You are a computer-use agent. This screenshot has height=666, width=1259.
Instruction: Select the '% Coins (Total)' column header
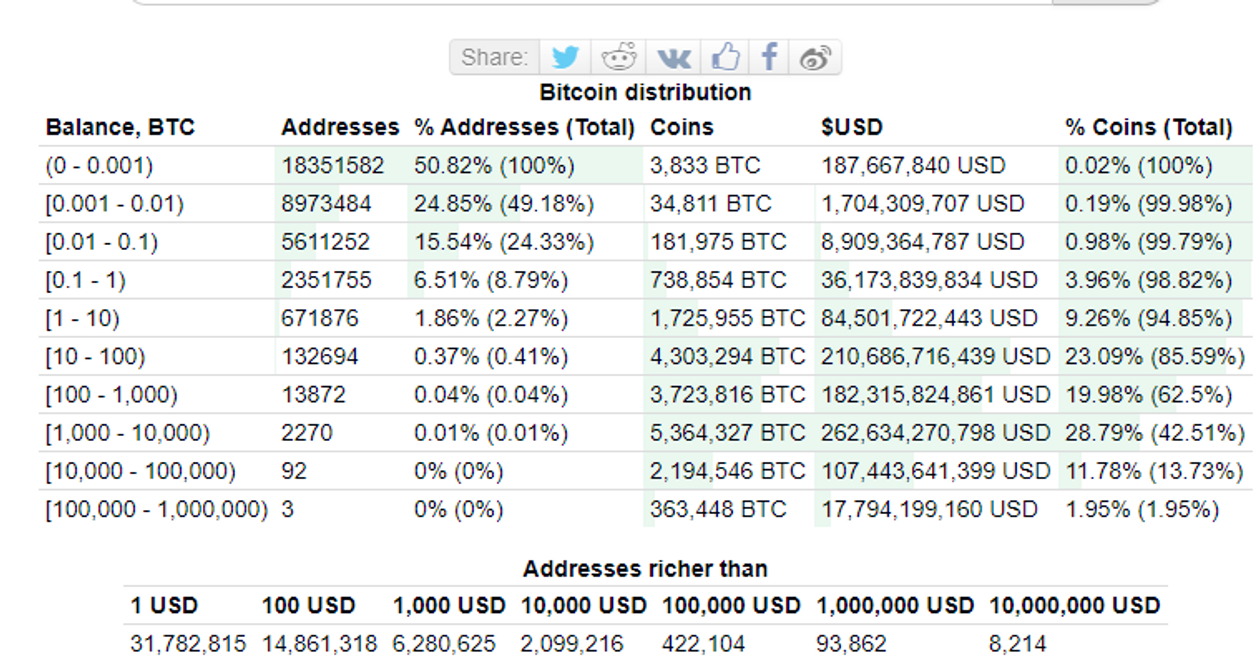point(1148,128)
